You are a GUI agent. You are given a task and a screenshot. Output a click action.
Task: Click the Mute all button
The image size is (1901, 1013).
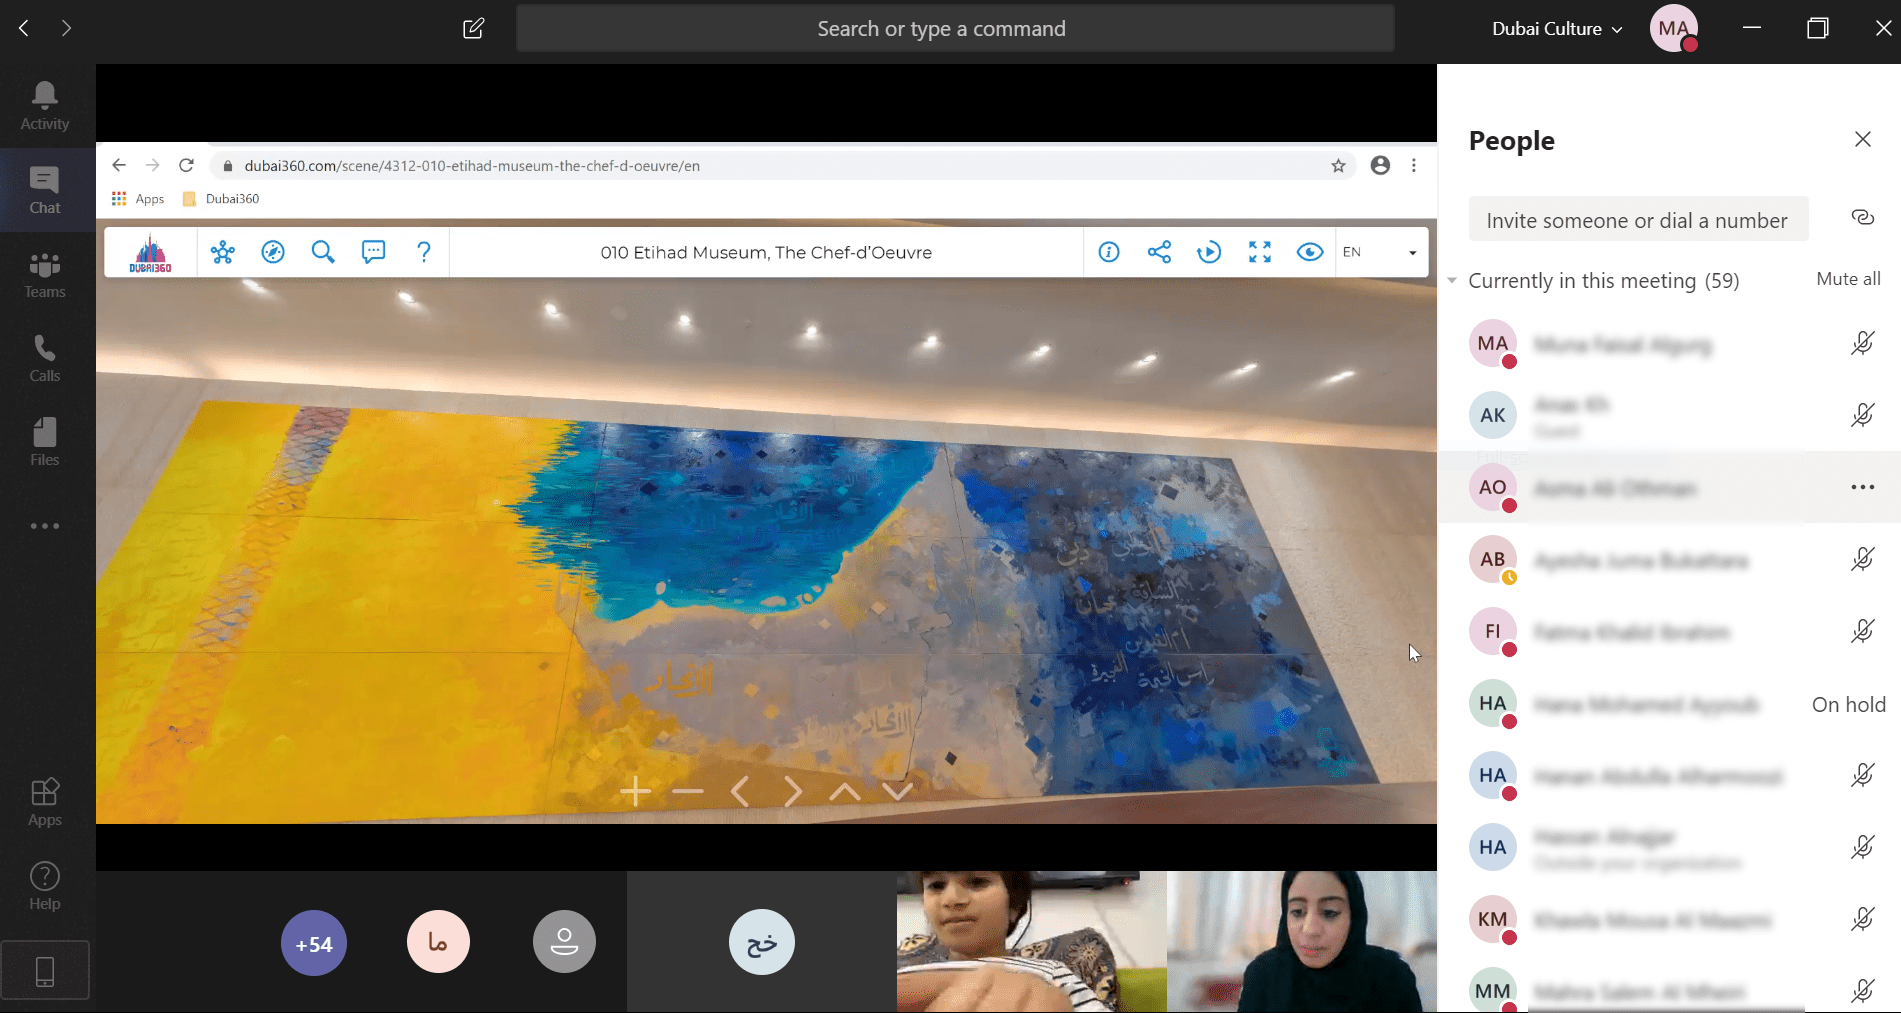[x=1848, y=279]
